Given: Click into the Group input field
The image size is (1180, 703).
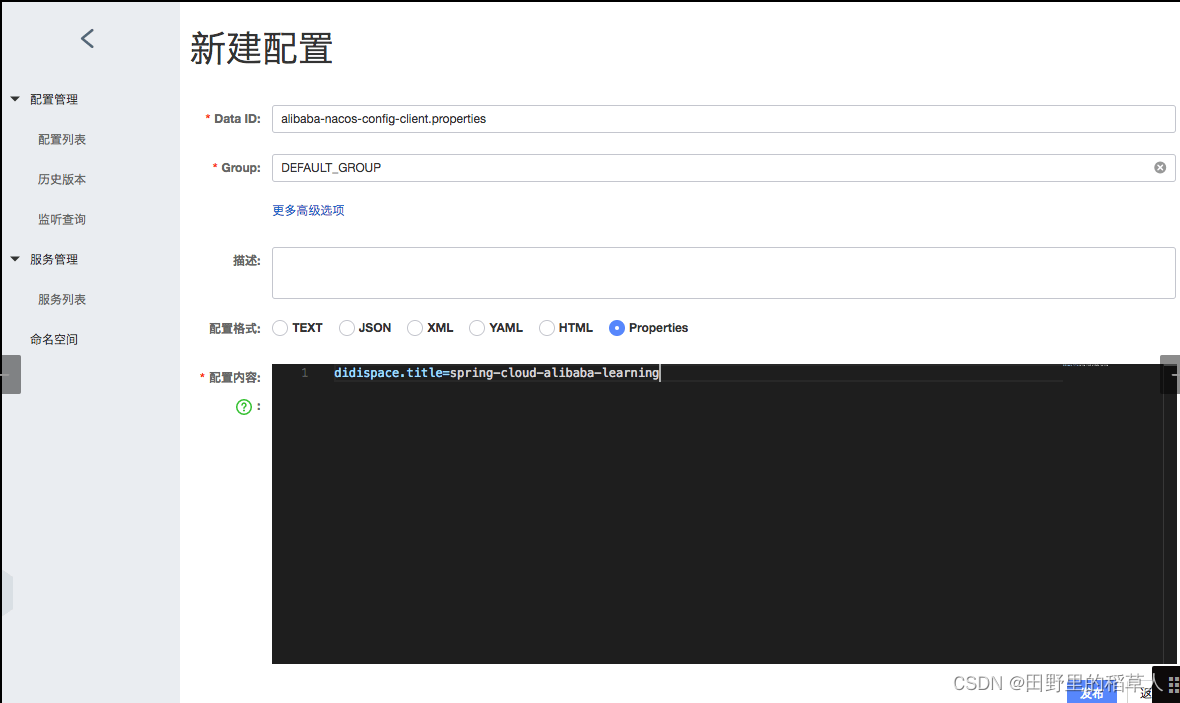Looking at the screenshot, I should (x=723, y=168).
